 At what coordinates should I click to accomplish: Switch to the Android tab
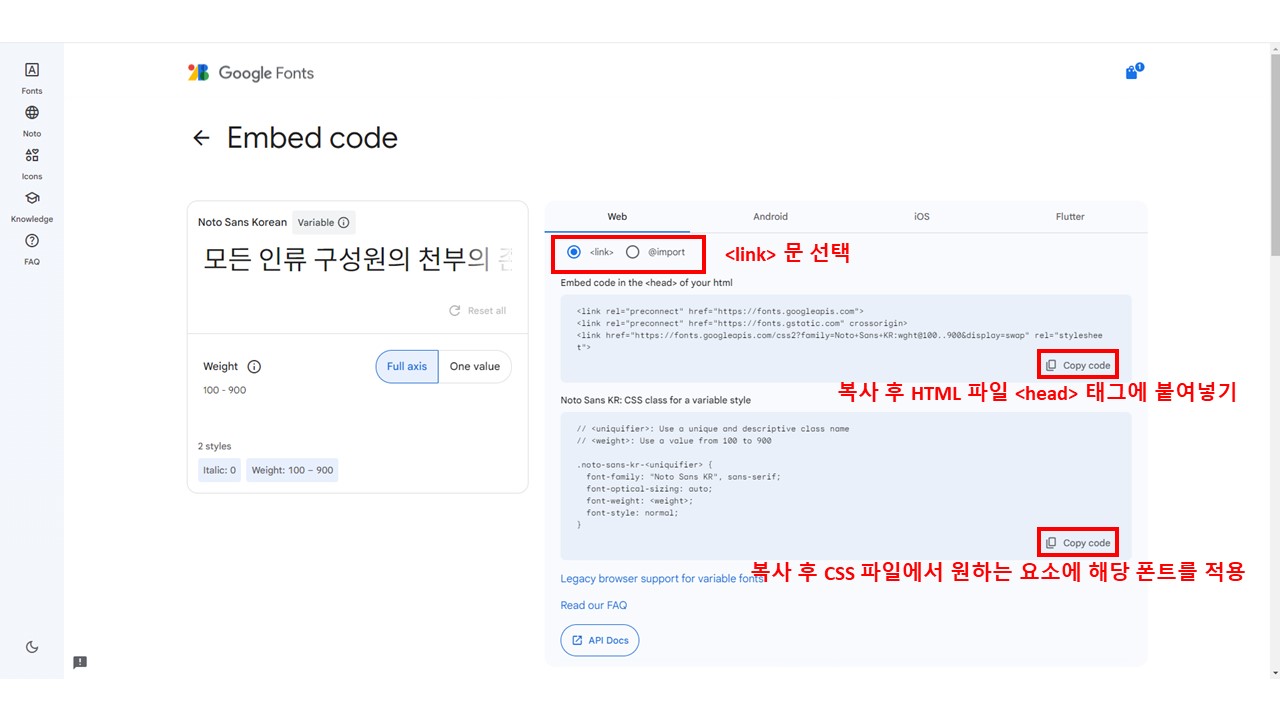coord(770,216)
